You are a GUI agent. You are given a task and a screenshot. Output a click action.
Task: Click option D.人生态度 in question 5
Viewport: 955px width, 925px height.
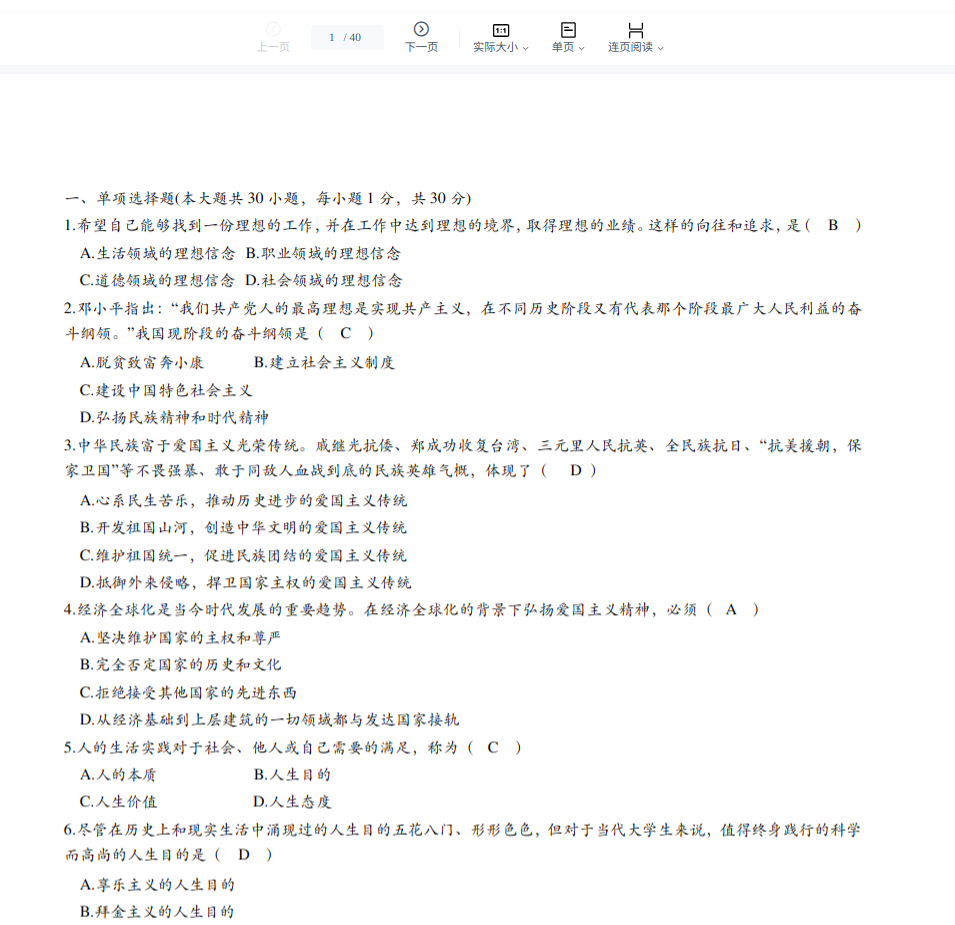[292, 801]
